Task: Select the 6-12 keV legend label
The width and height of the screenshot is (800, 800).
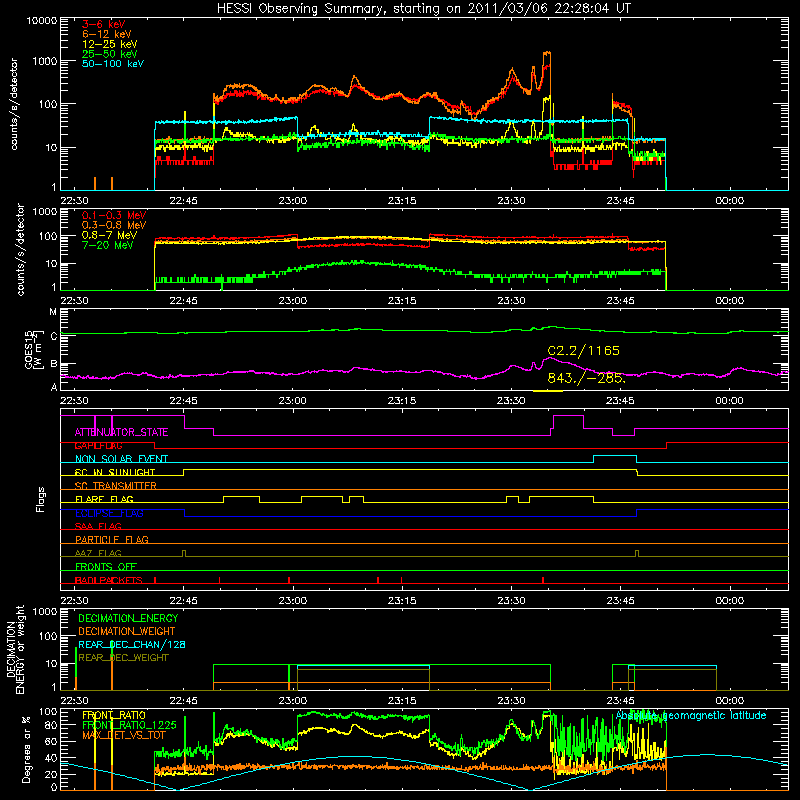Action: [107, 34]
